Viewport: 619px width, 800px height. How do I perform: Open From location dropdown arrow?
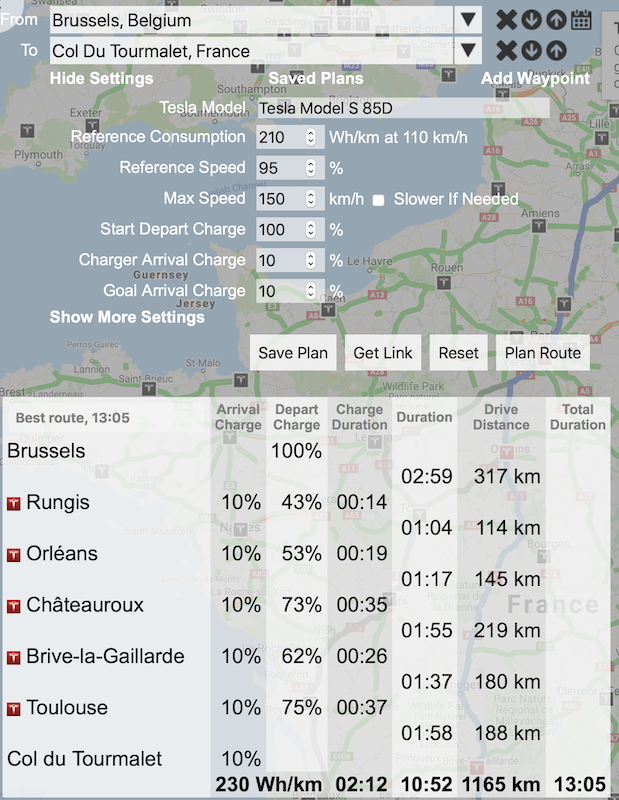point(468,20)
